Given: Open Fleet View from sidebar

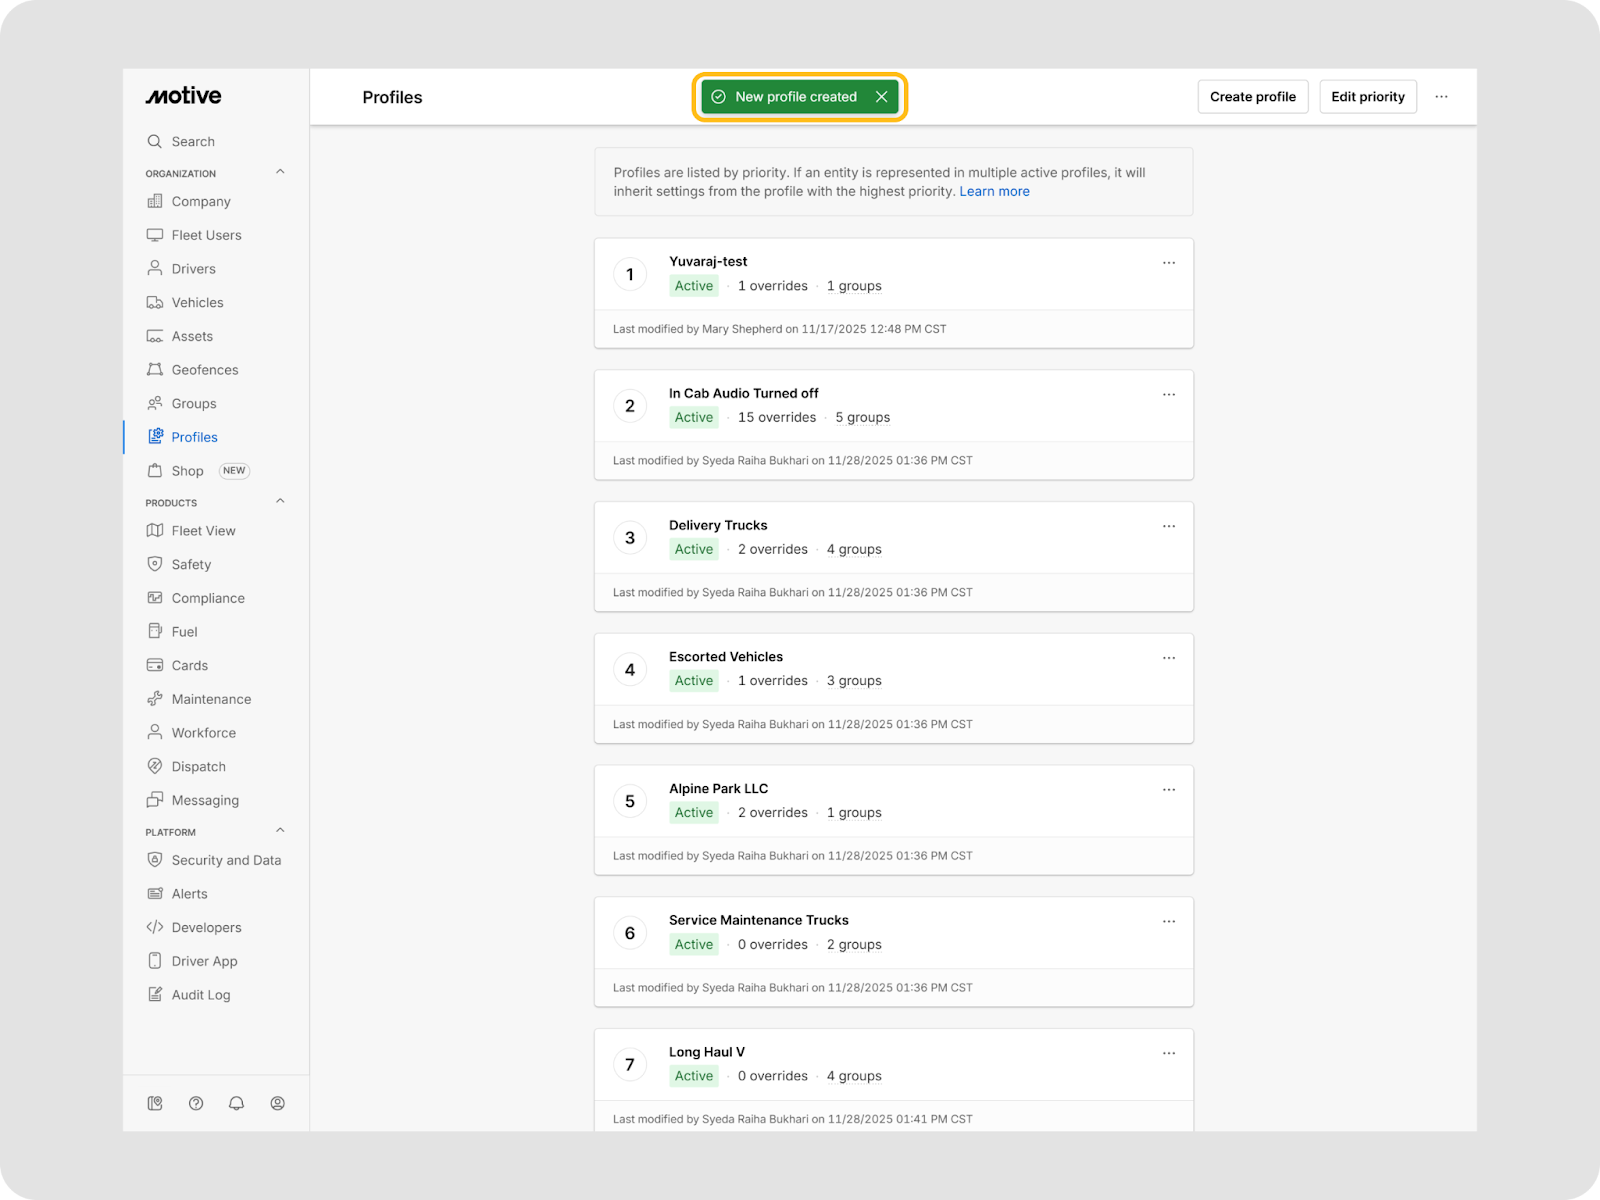Looking at the screenshot, I should 203,531.
